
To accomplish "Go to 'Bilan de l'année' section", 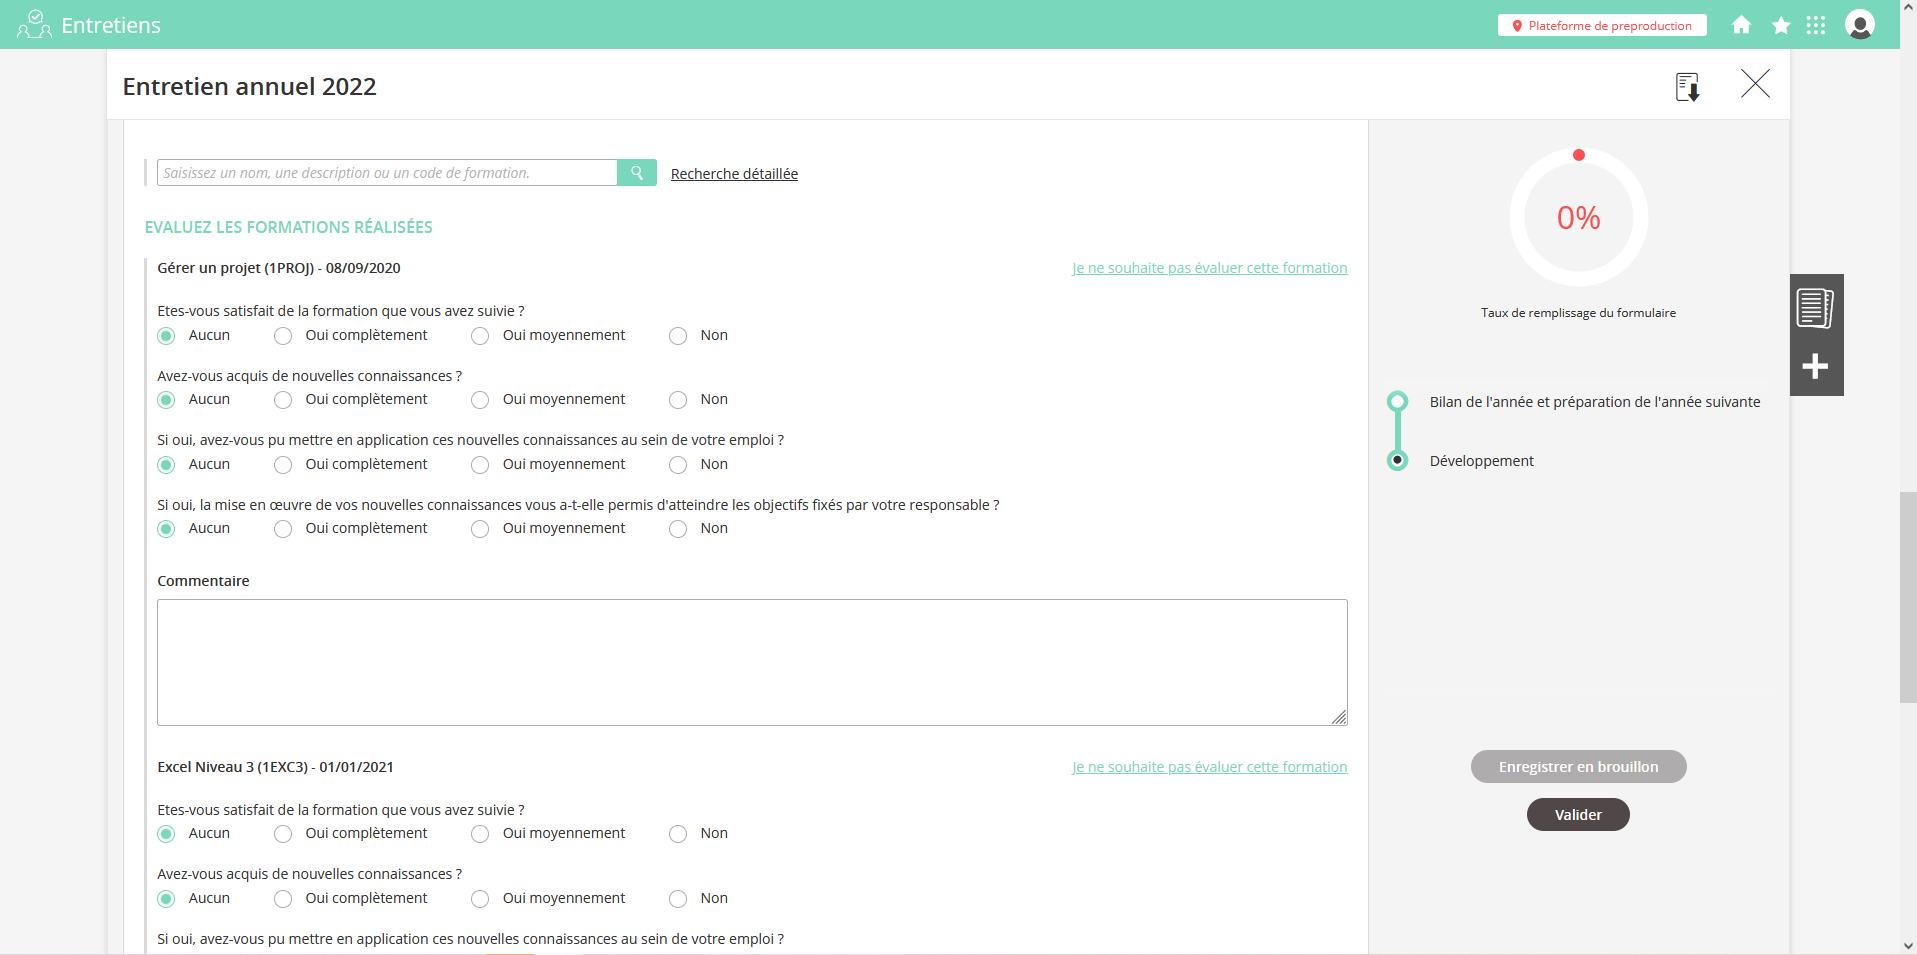I will point(1594,402).
